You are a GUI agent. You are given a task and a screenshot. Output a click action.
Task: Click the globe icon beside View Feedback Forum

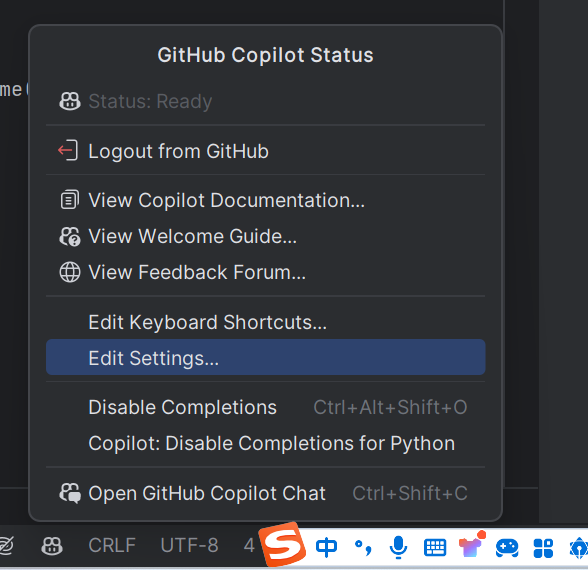70,272
